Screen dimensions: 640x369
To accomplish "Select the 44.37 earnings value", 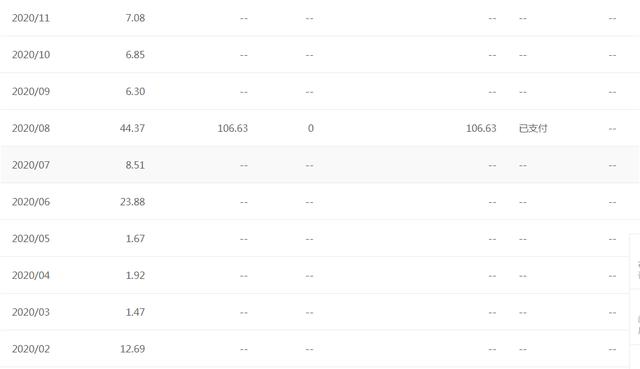I will click(x=132, y=128).
